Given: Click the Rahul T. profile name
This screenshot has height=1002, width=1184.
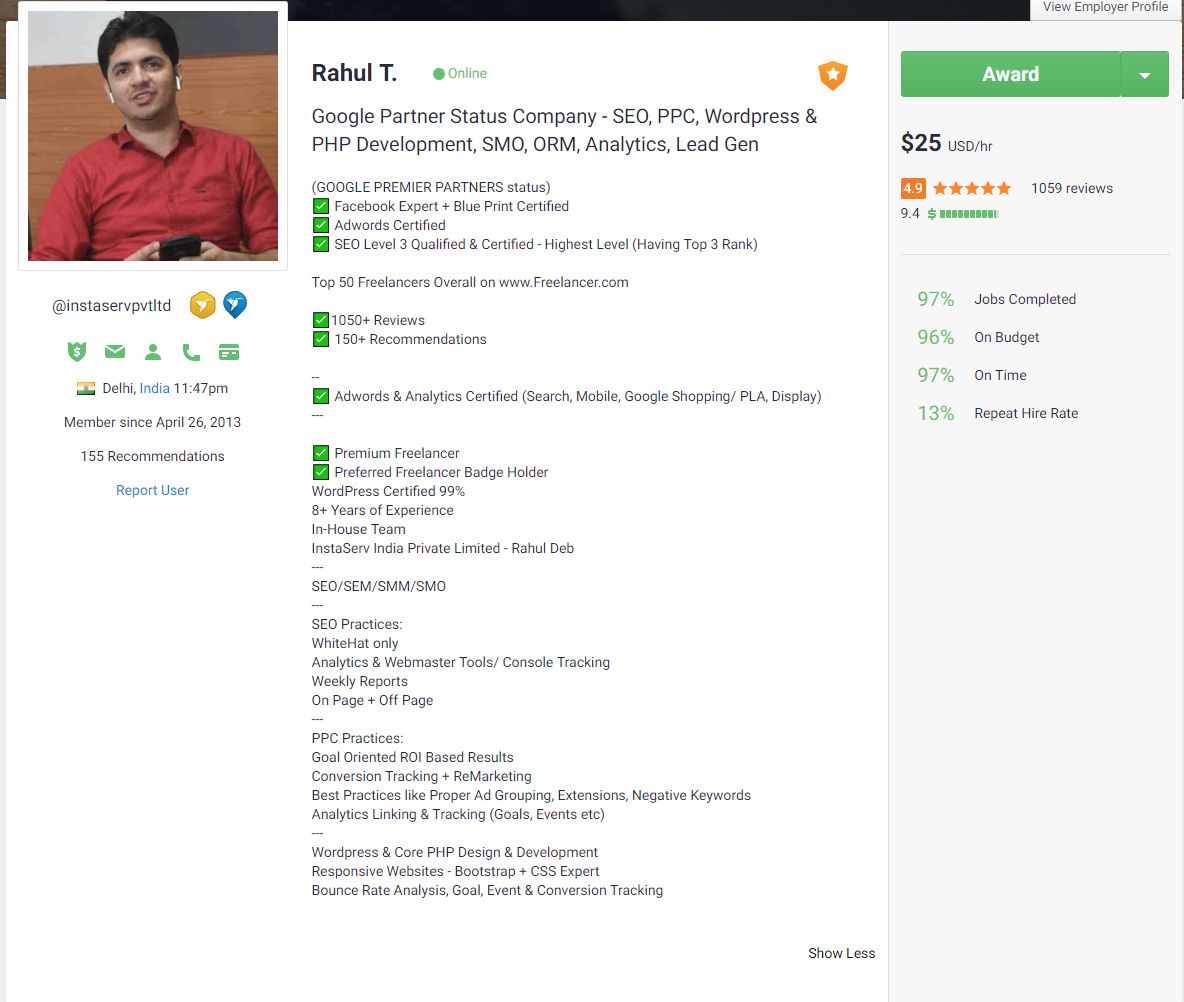Looking at the screenshot, I should point(354,73).
